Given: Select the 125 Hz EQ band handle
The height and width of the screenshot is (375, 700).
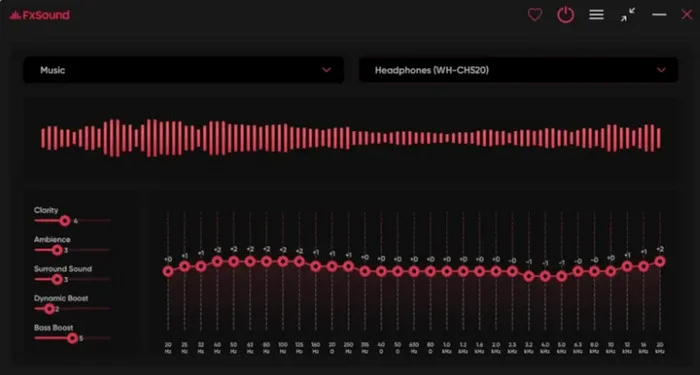Looking at the screenshot, I should pyautogui.click(x=299, y=262).
